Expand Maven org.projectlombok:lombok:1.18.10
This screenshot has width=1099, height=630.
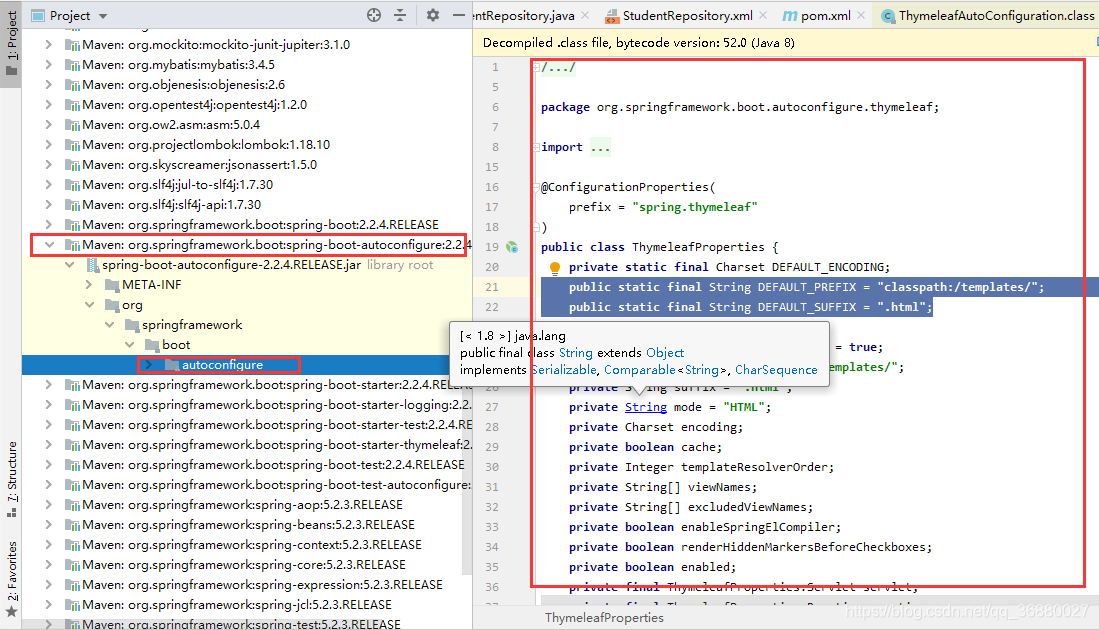(x=48, y=144)
